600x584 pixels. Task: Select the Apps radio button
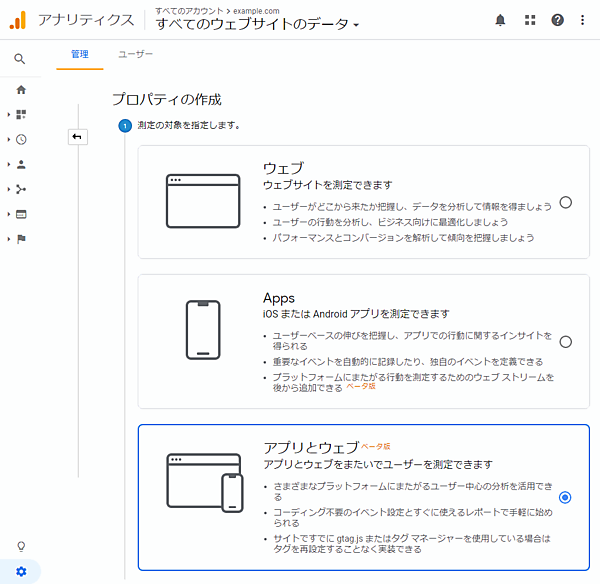pyautogui.click(x=566, y=342)
